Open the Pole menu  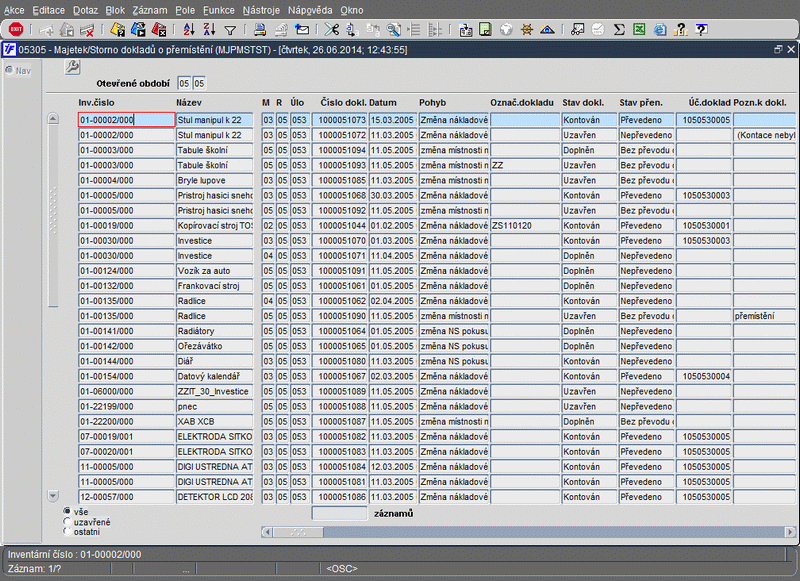(x=185, y=10)
